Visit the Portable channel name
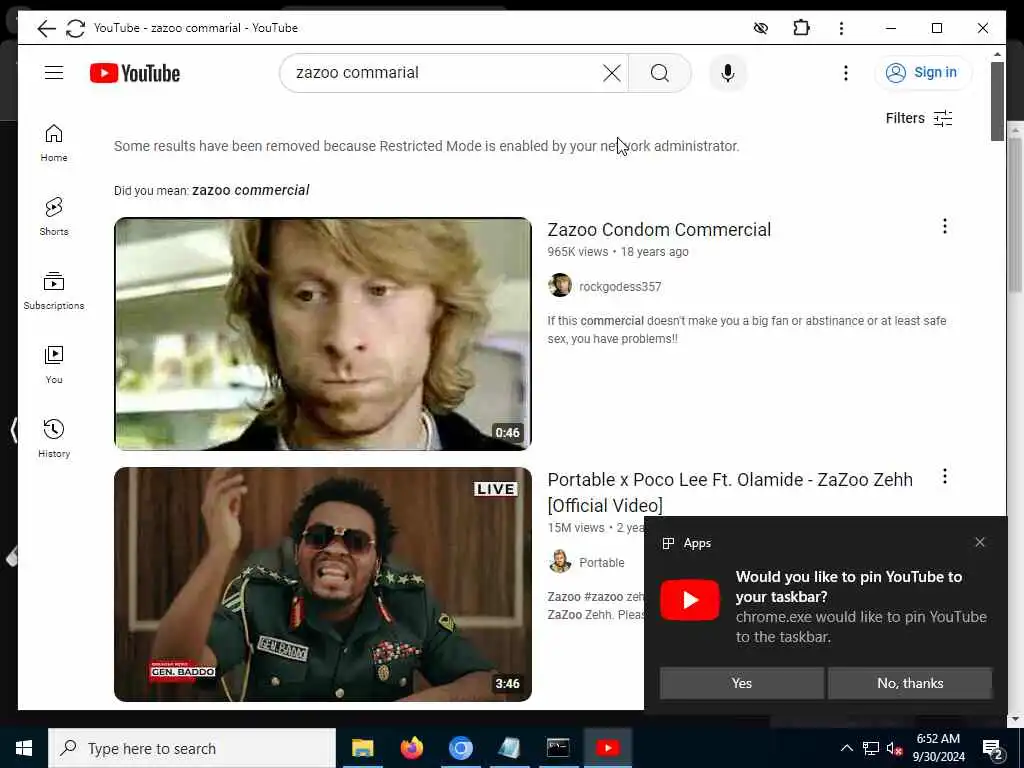 click(601, 563)
